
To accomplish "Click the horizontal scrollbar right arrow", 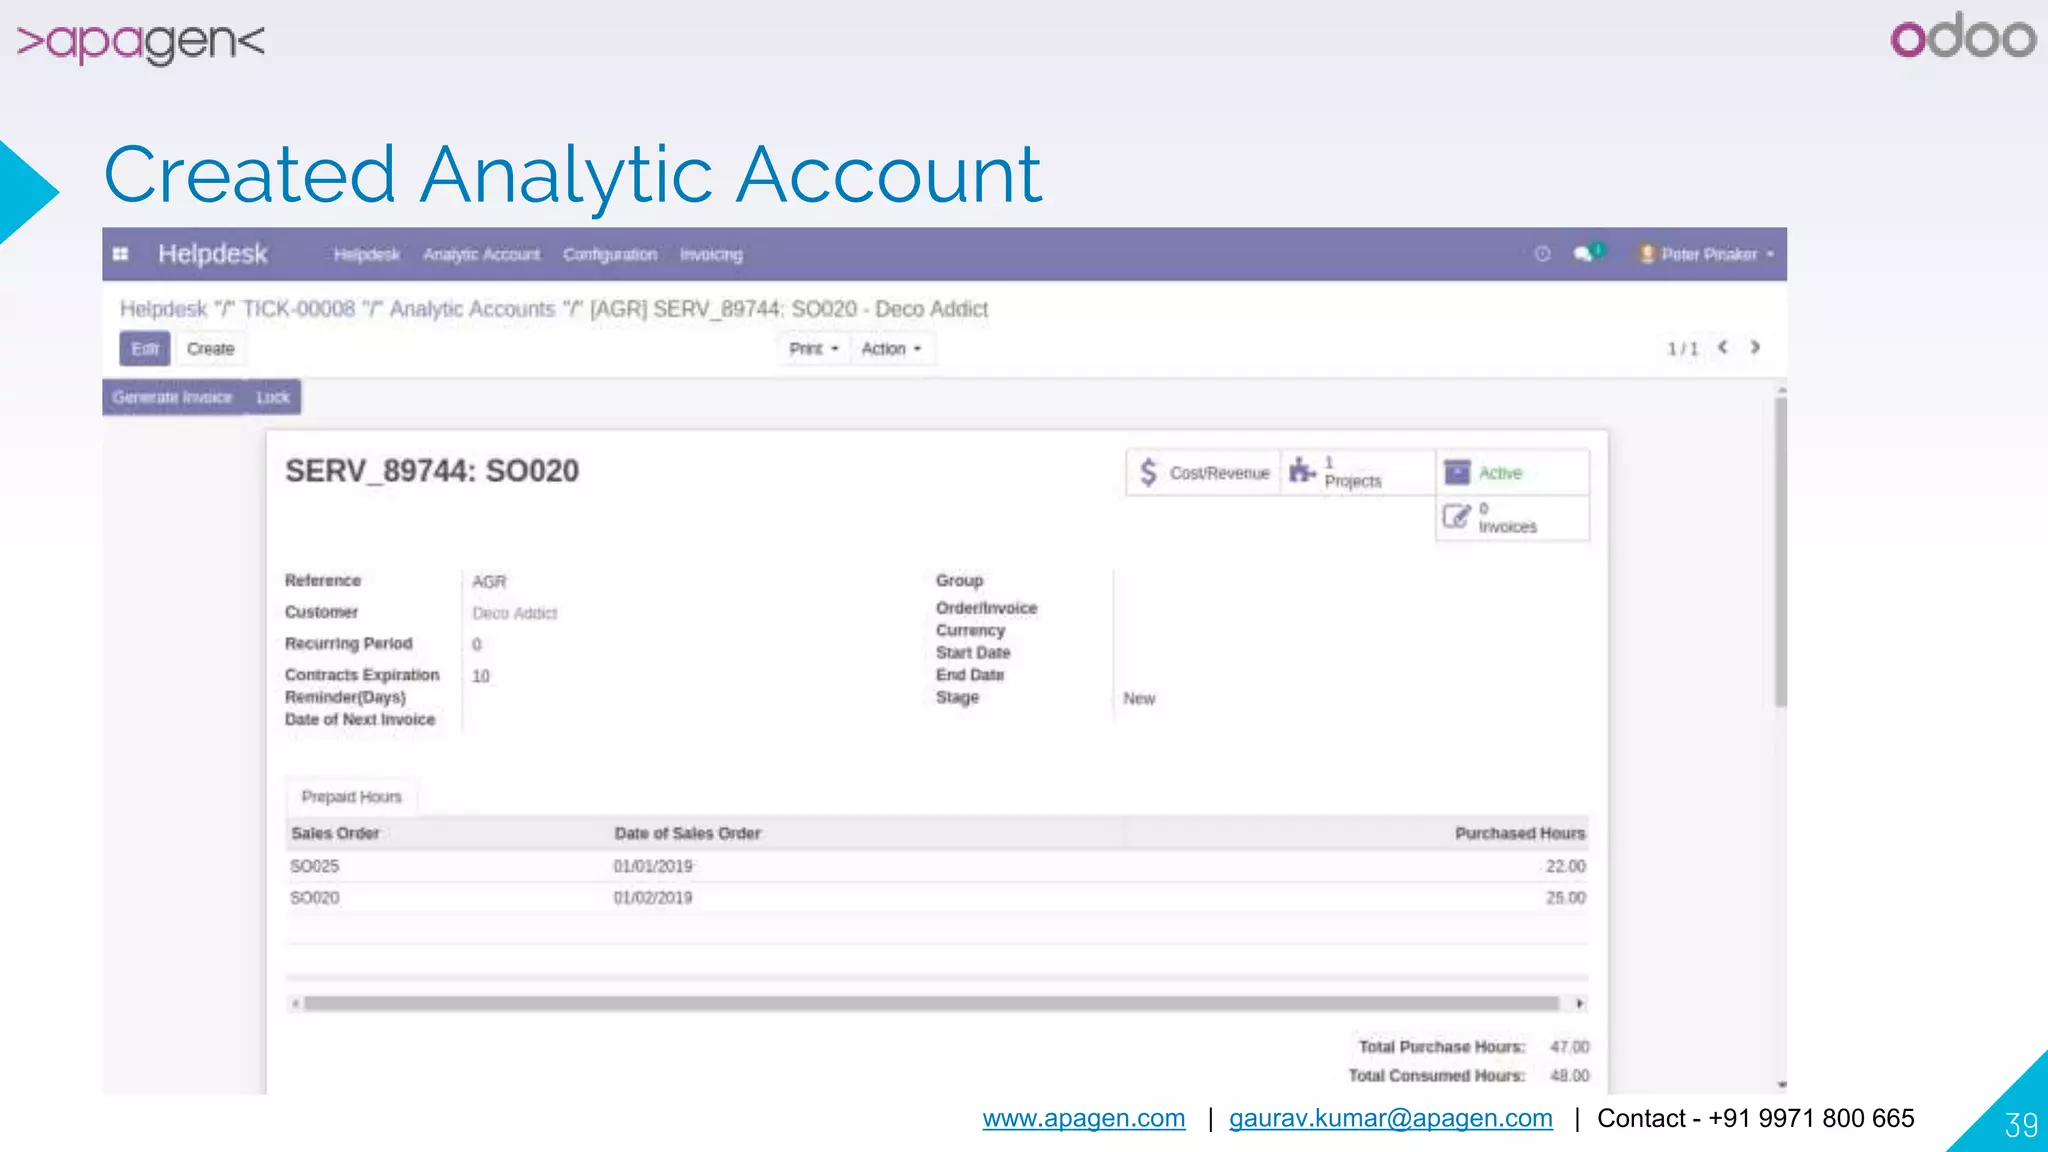I will (1579, 1003).
